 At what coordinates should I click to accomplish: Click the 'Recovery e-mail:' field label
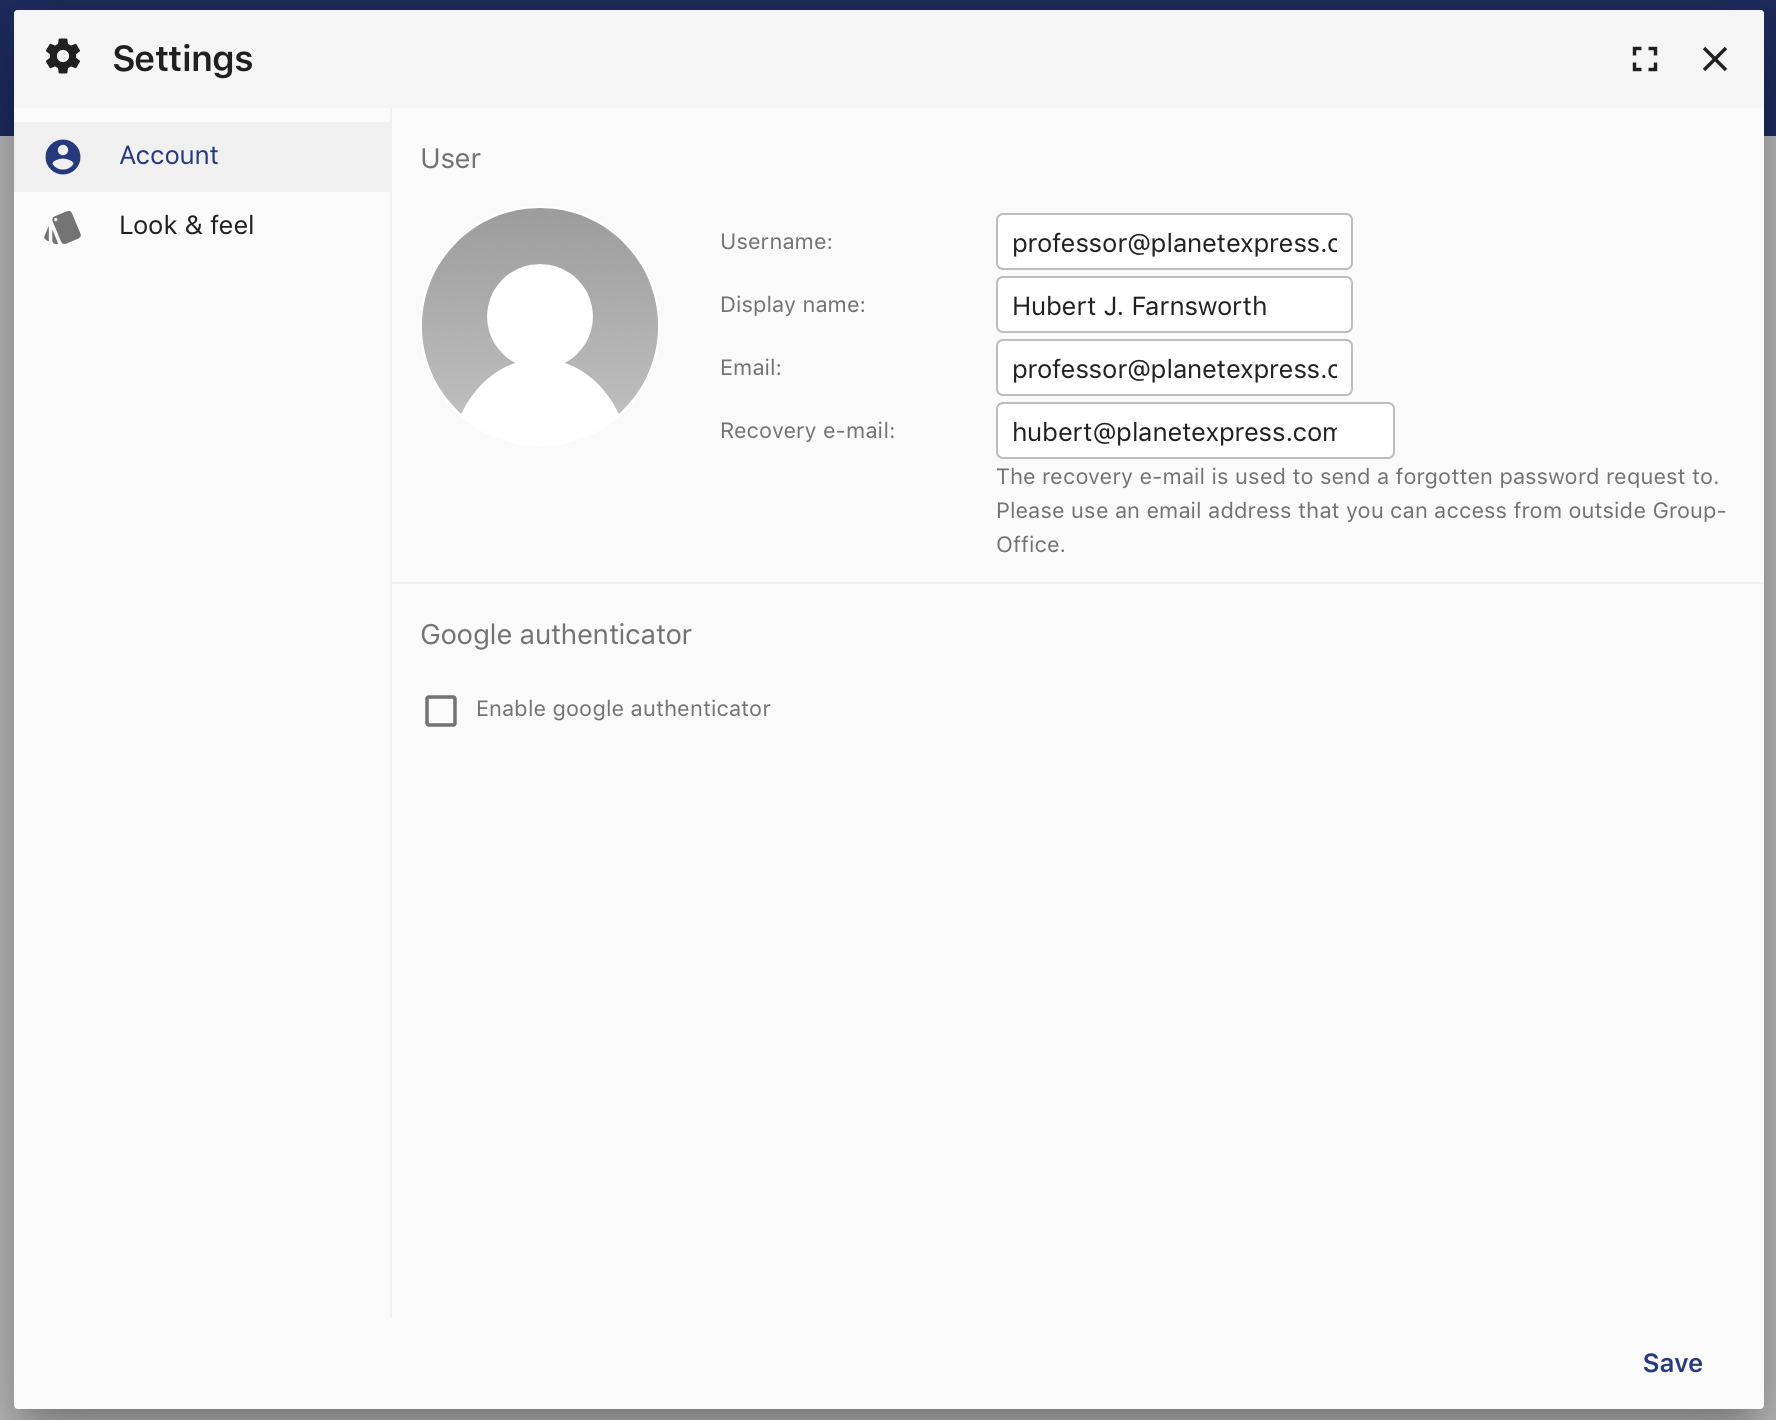(x=808, y=431)
